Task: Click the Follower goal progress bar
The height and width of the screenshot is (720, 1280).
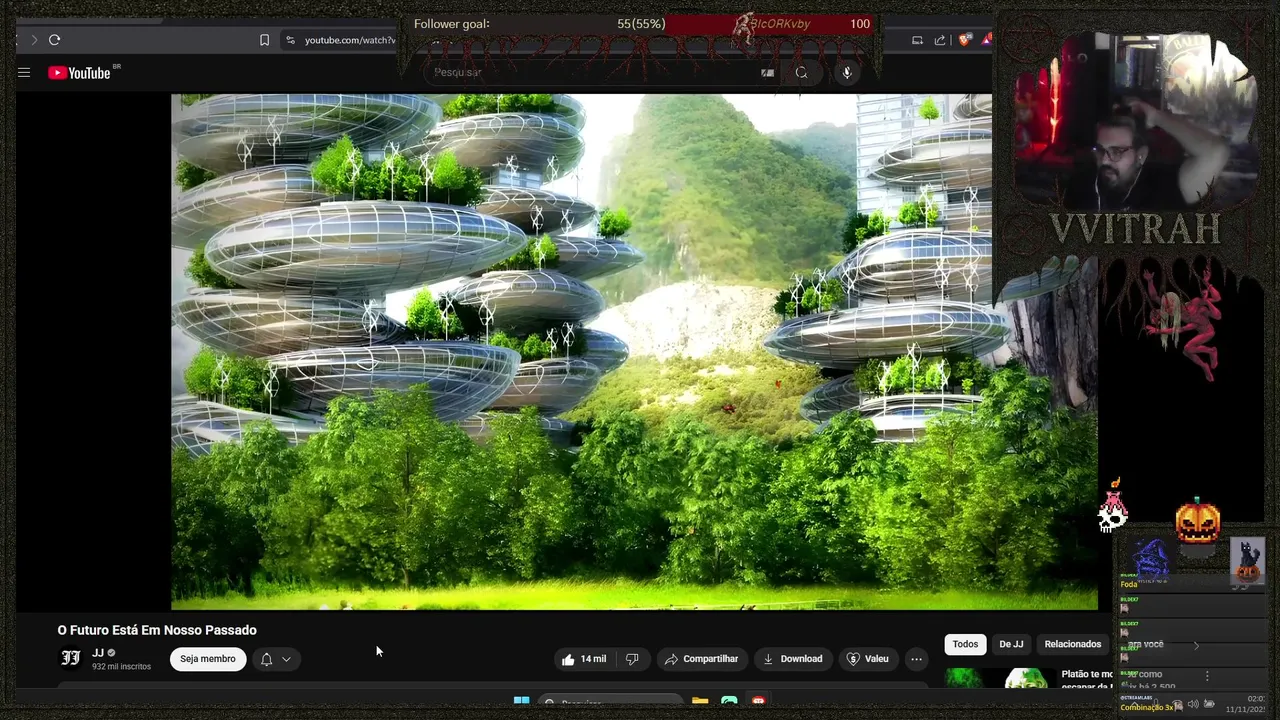Action: [642, 24]
